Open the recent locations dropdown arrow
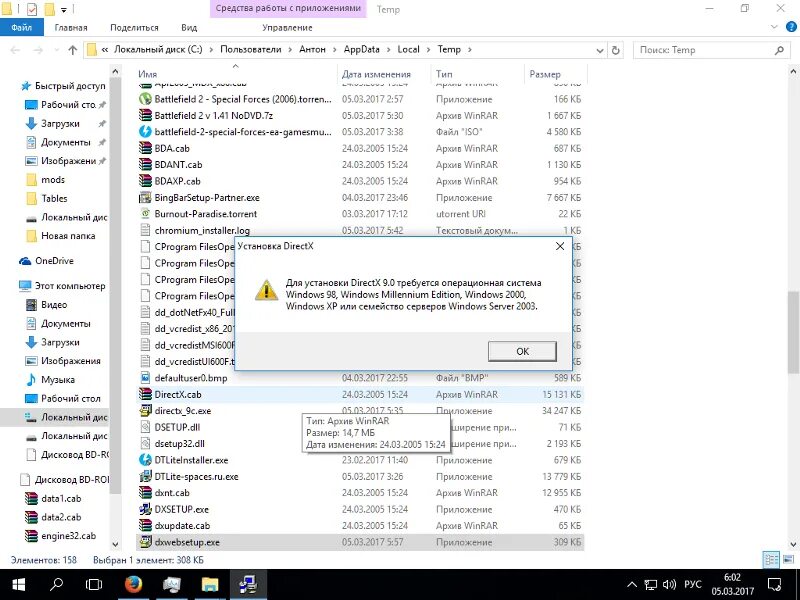Viewport: 800px width, 600px height. click(56, 50)
